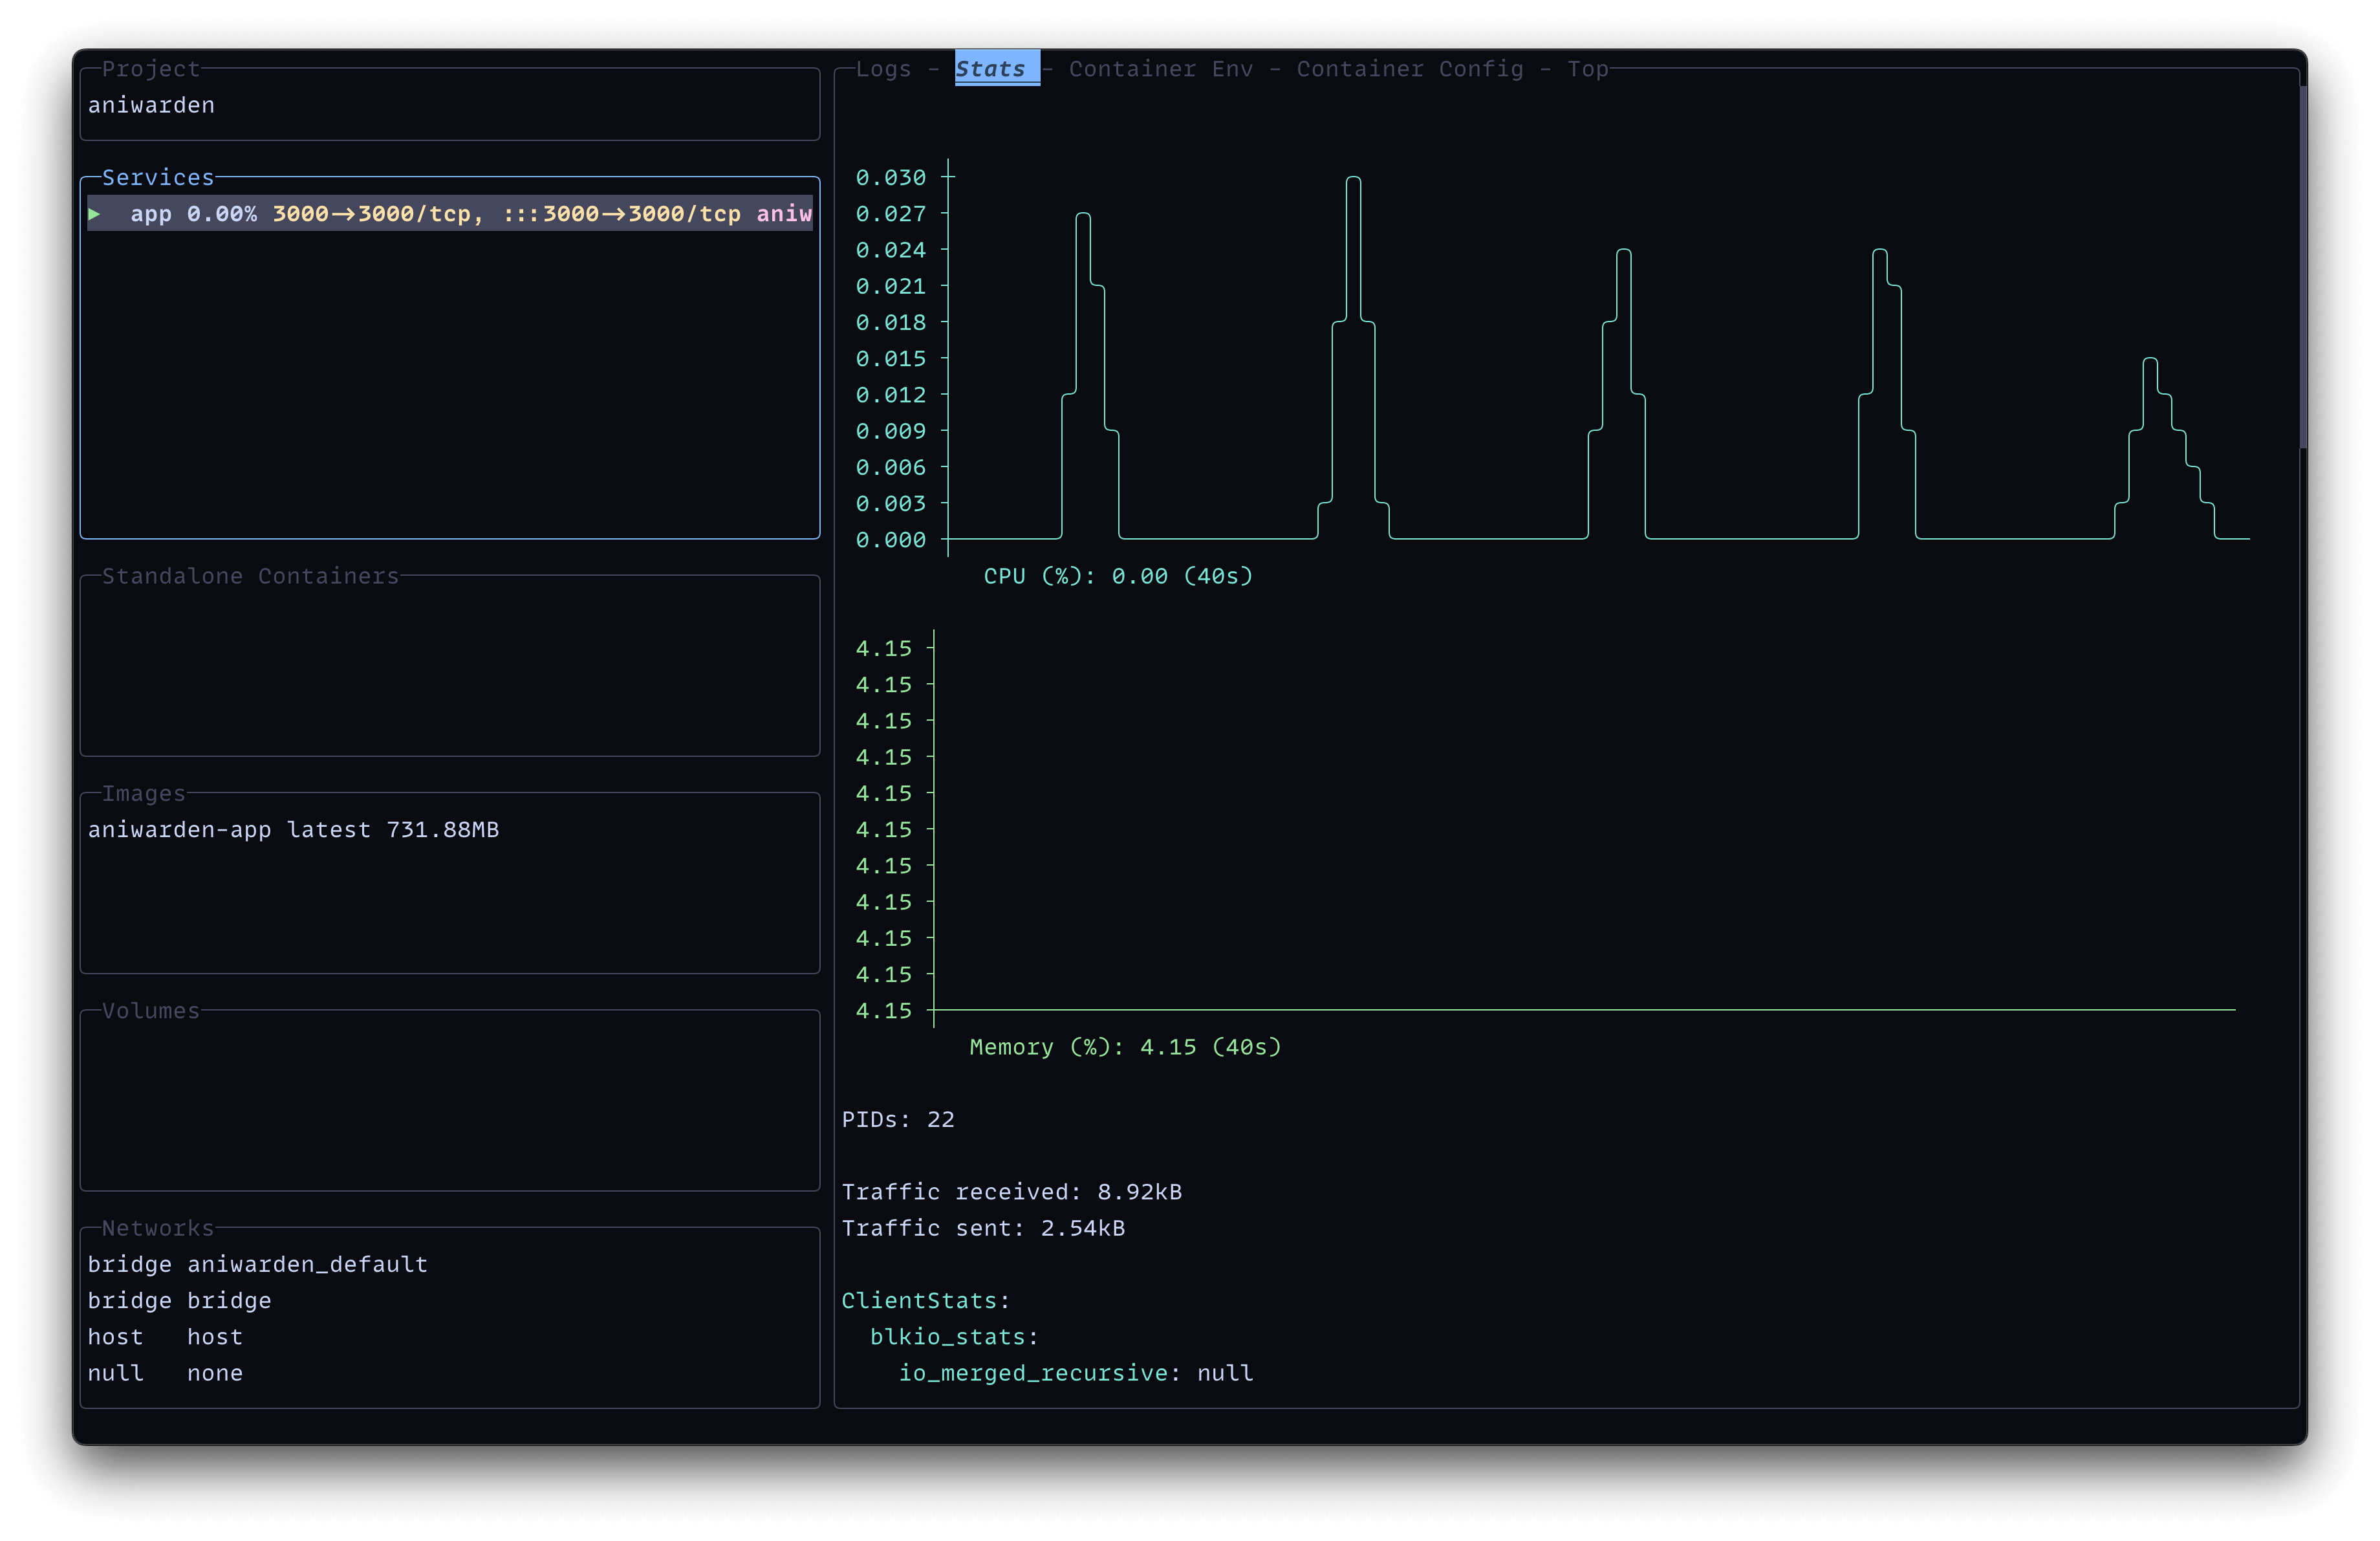
Task: Click Traffic sent: 2.54kB line
Action: click(x=983, y=1228)
